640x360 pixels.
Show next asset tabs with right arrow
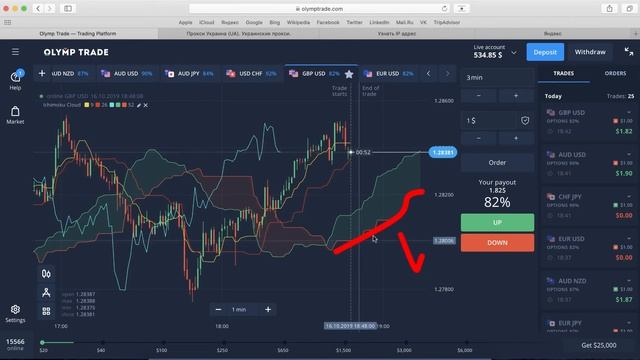pyautogui.click(x=447, y=73)
